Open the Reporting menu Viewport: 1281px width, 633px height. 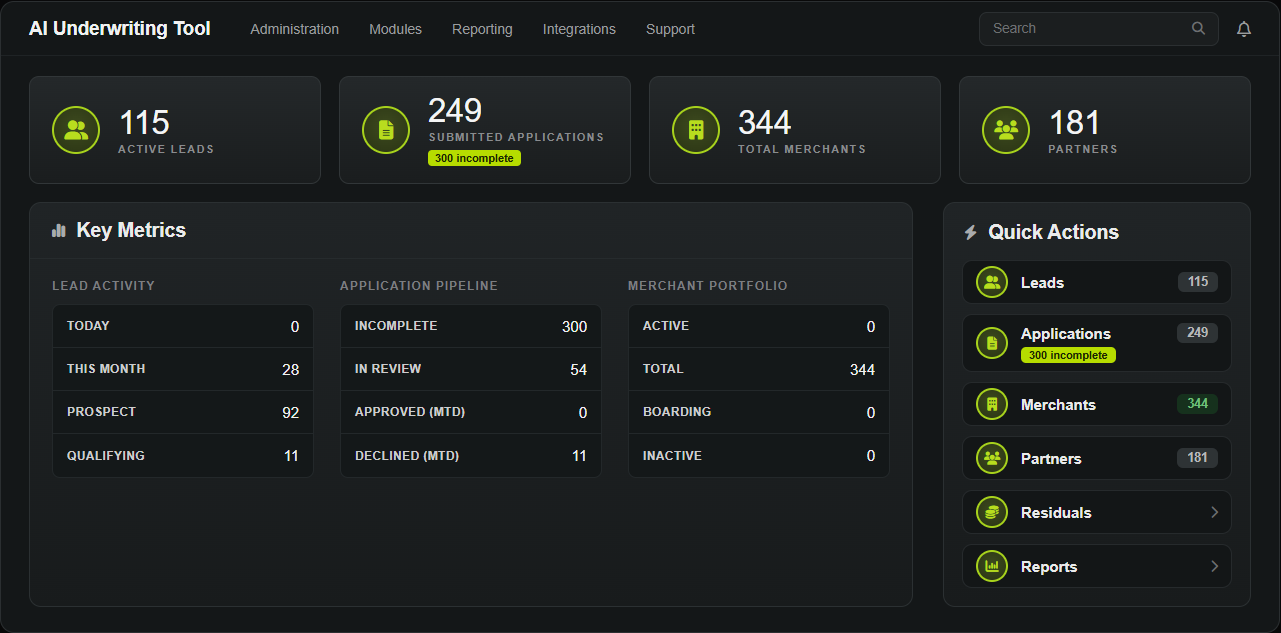tap(482, 29)
